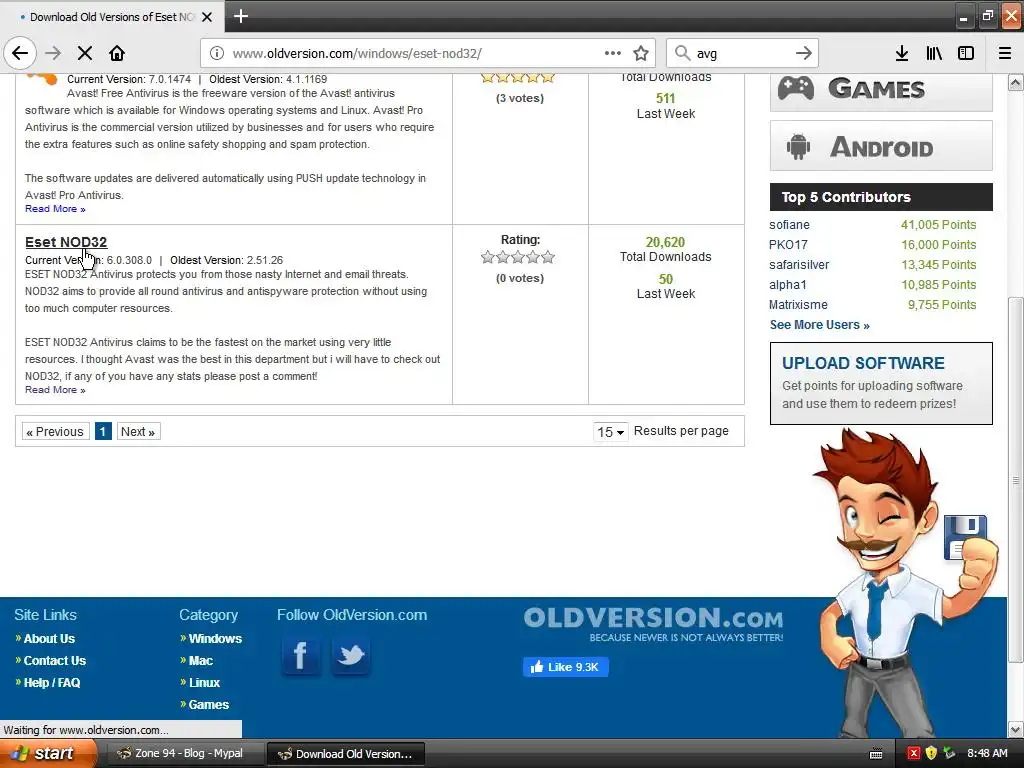
Task: Read More about Avast antivirus
Action: pos(55,209)
